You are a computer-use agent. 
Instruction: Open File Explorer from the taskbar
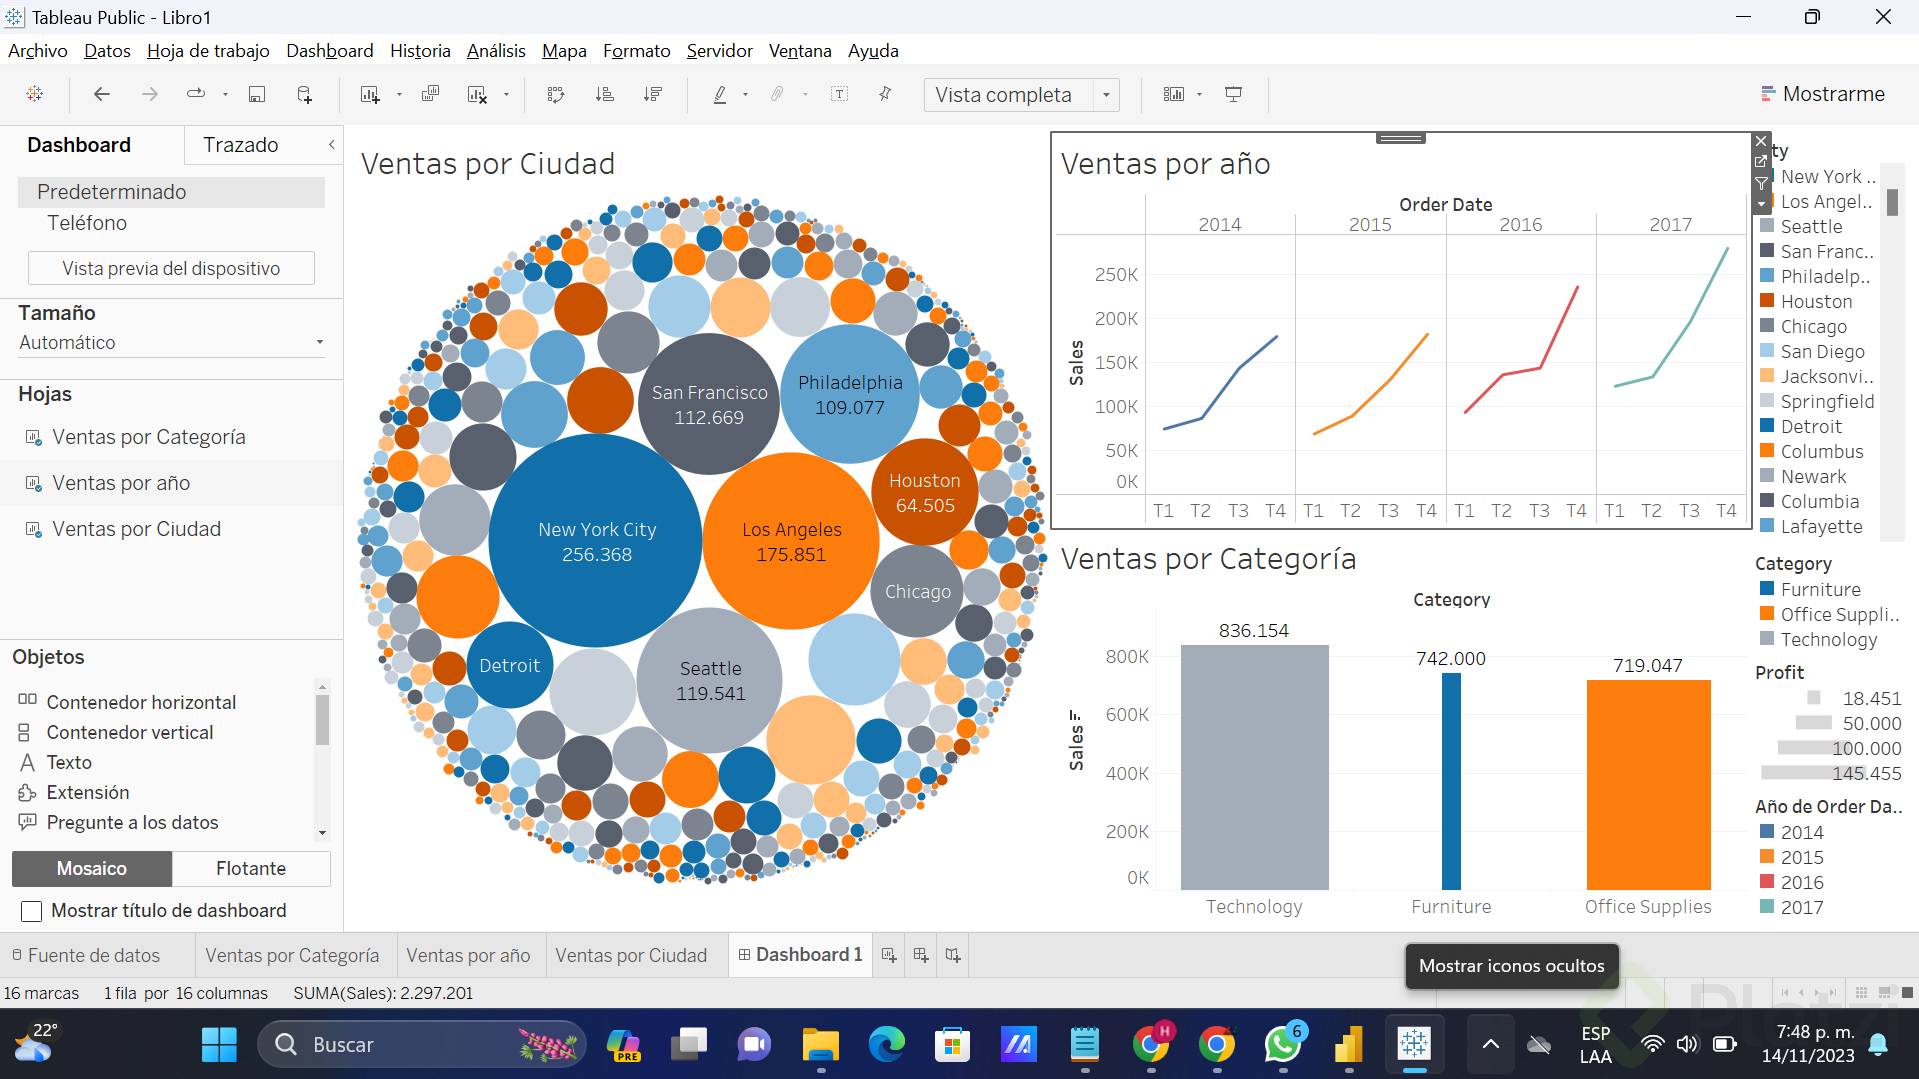[x=820, y=1044]
